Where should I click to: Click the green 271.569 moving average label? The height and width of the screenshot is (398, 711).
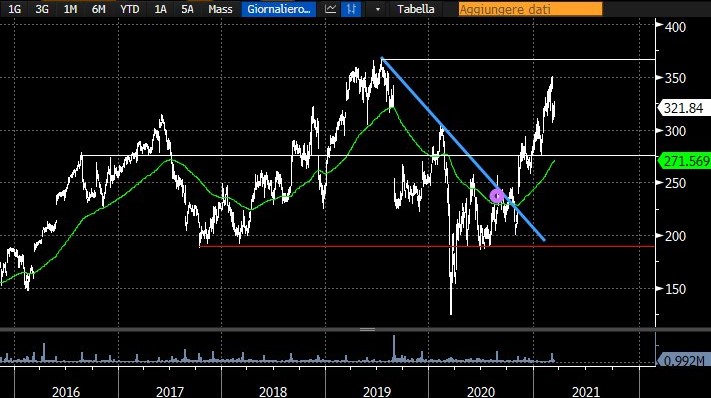(x=685, y=161)
